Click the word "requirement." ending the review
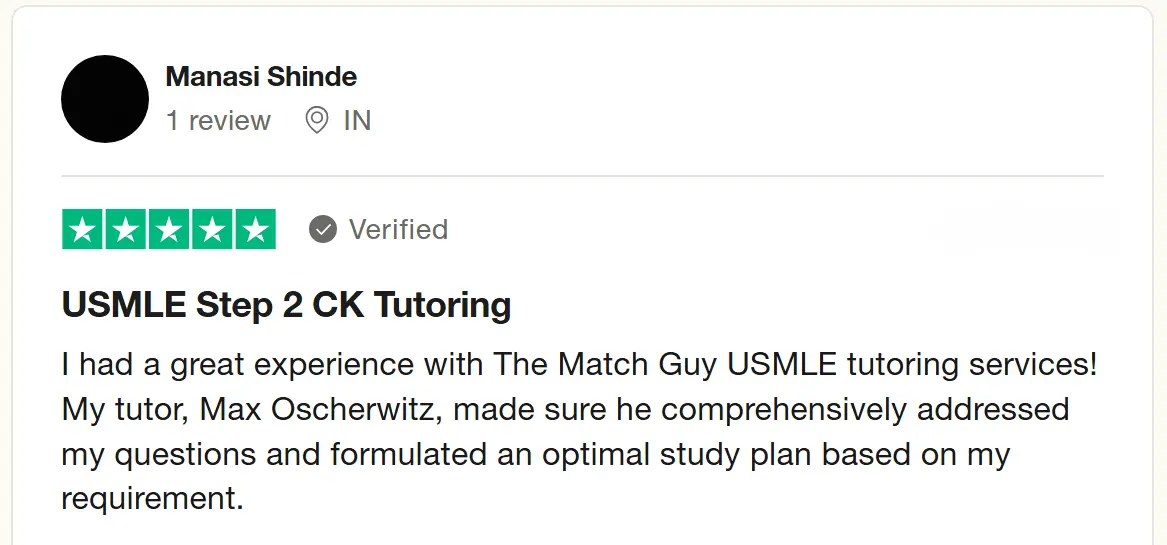 click(153, 499)
